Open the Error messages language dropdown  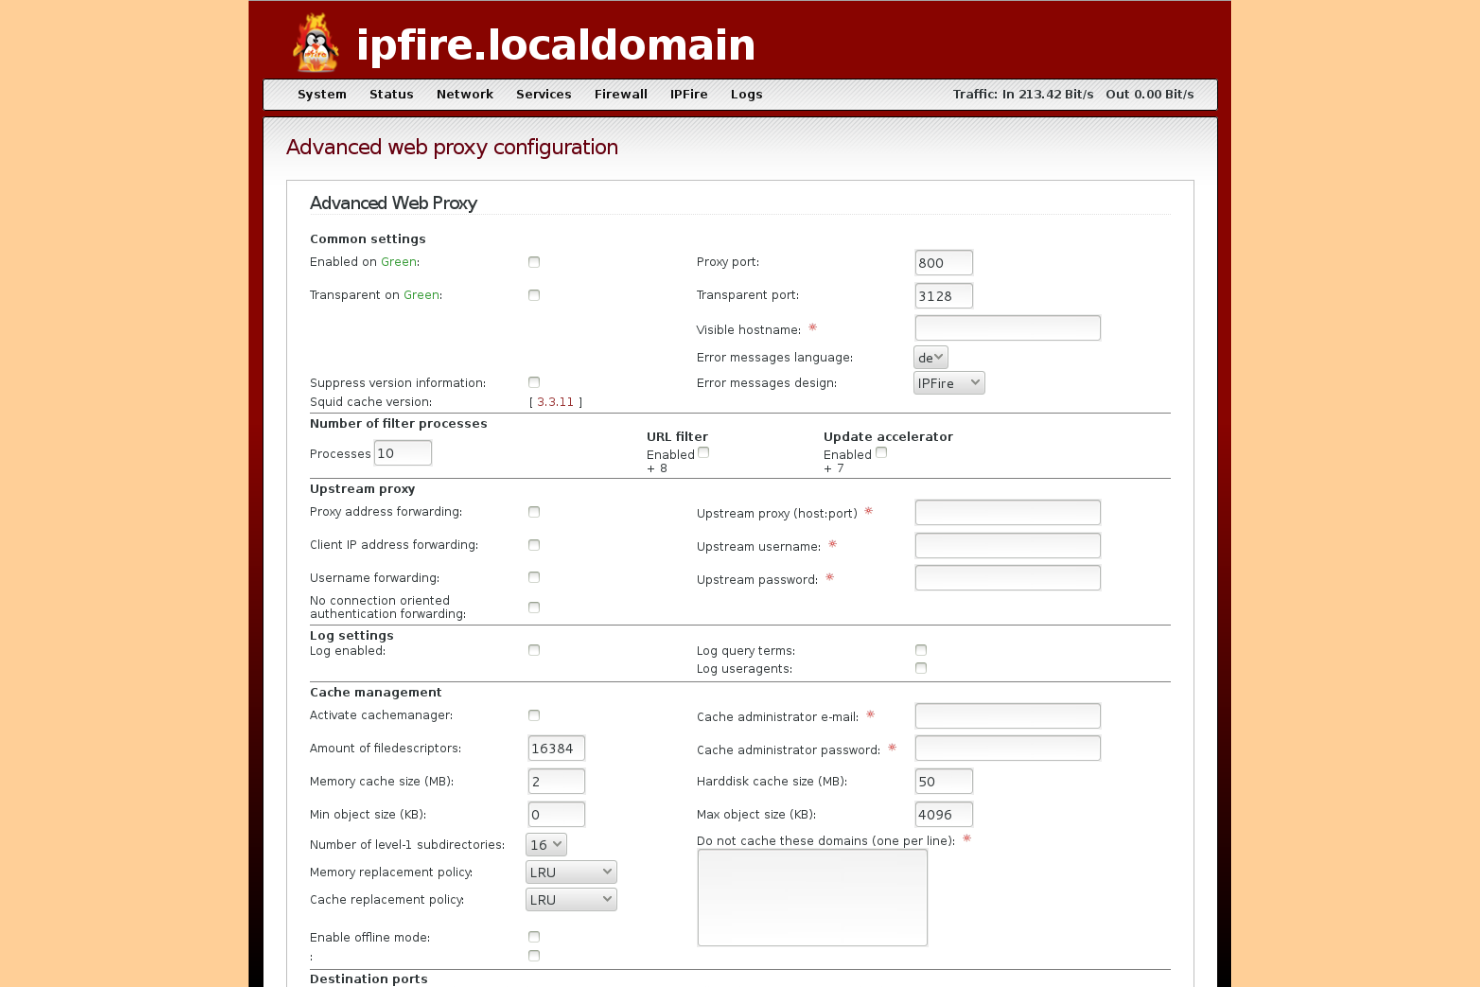(929, 356)
